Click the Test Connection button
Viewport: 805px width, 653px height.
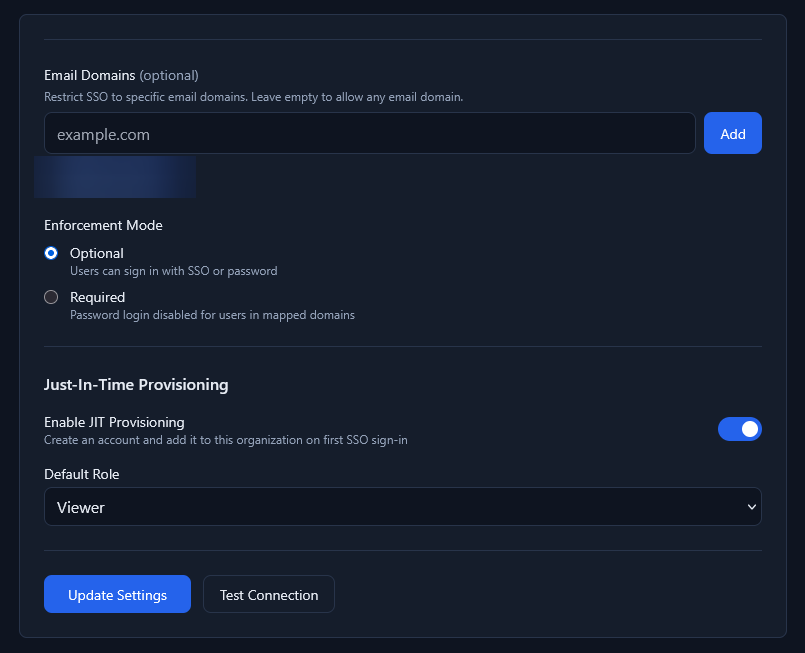pos(269,594)
